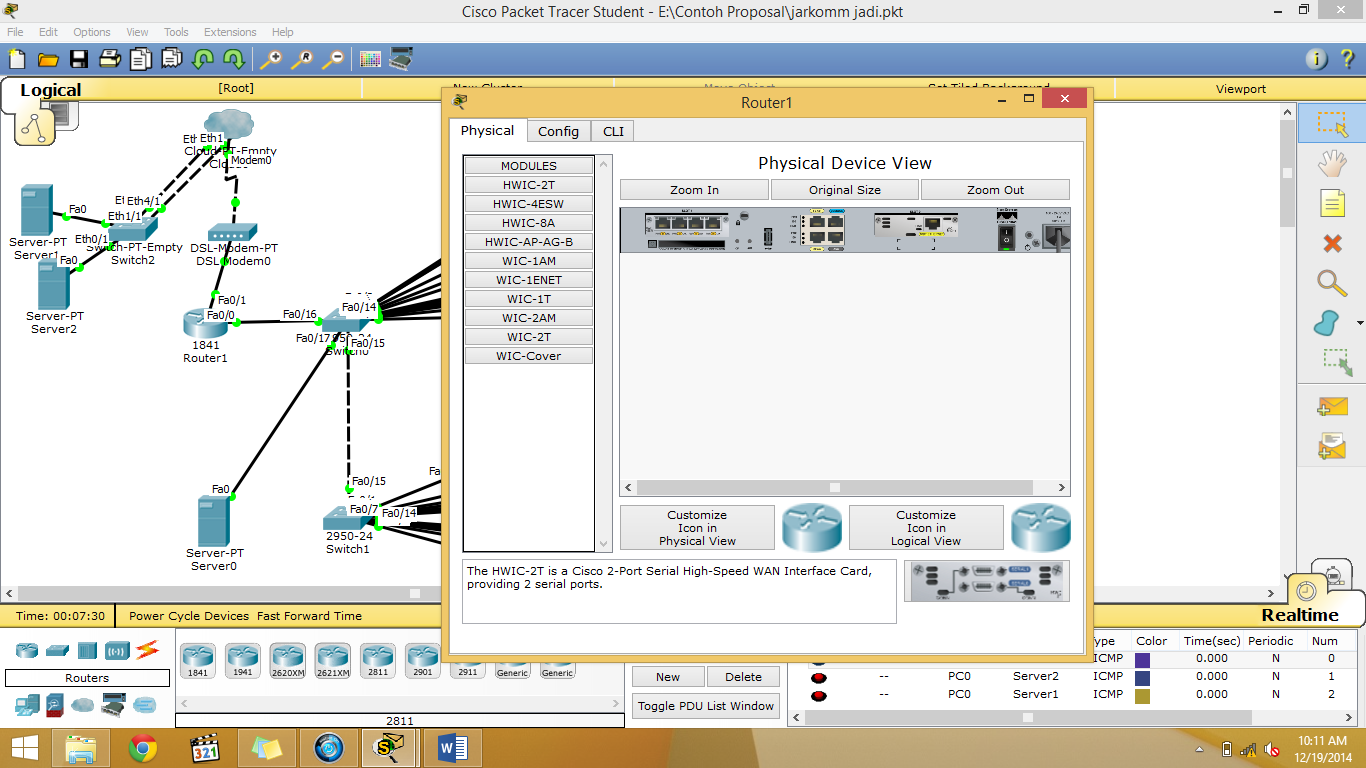Click the device view horizontal scrollbar
1366x768 pixels.
tap(845, 488)
